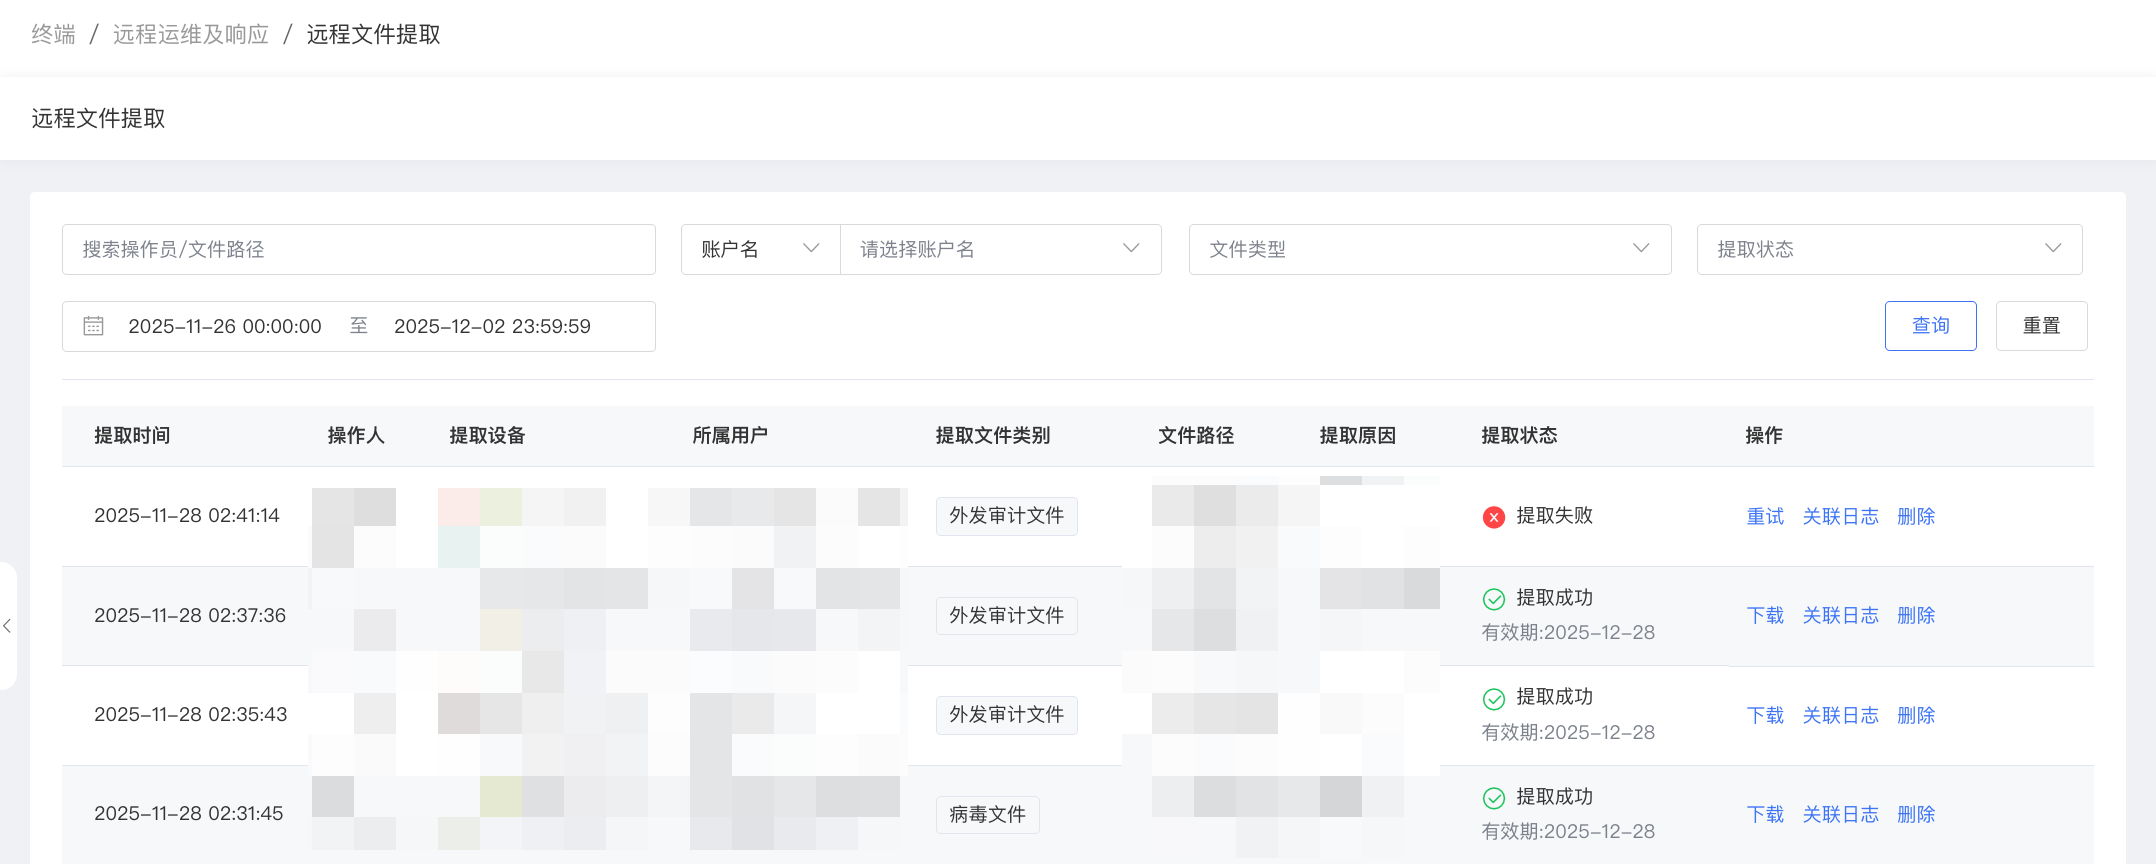Screen dimensions: 2156x864
Task: Click green success icon for 02:37:36 row
Action: pos(1493,599)
